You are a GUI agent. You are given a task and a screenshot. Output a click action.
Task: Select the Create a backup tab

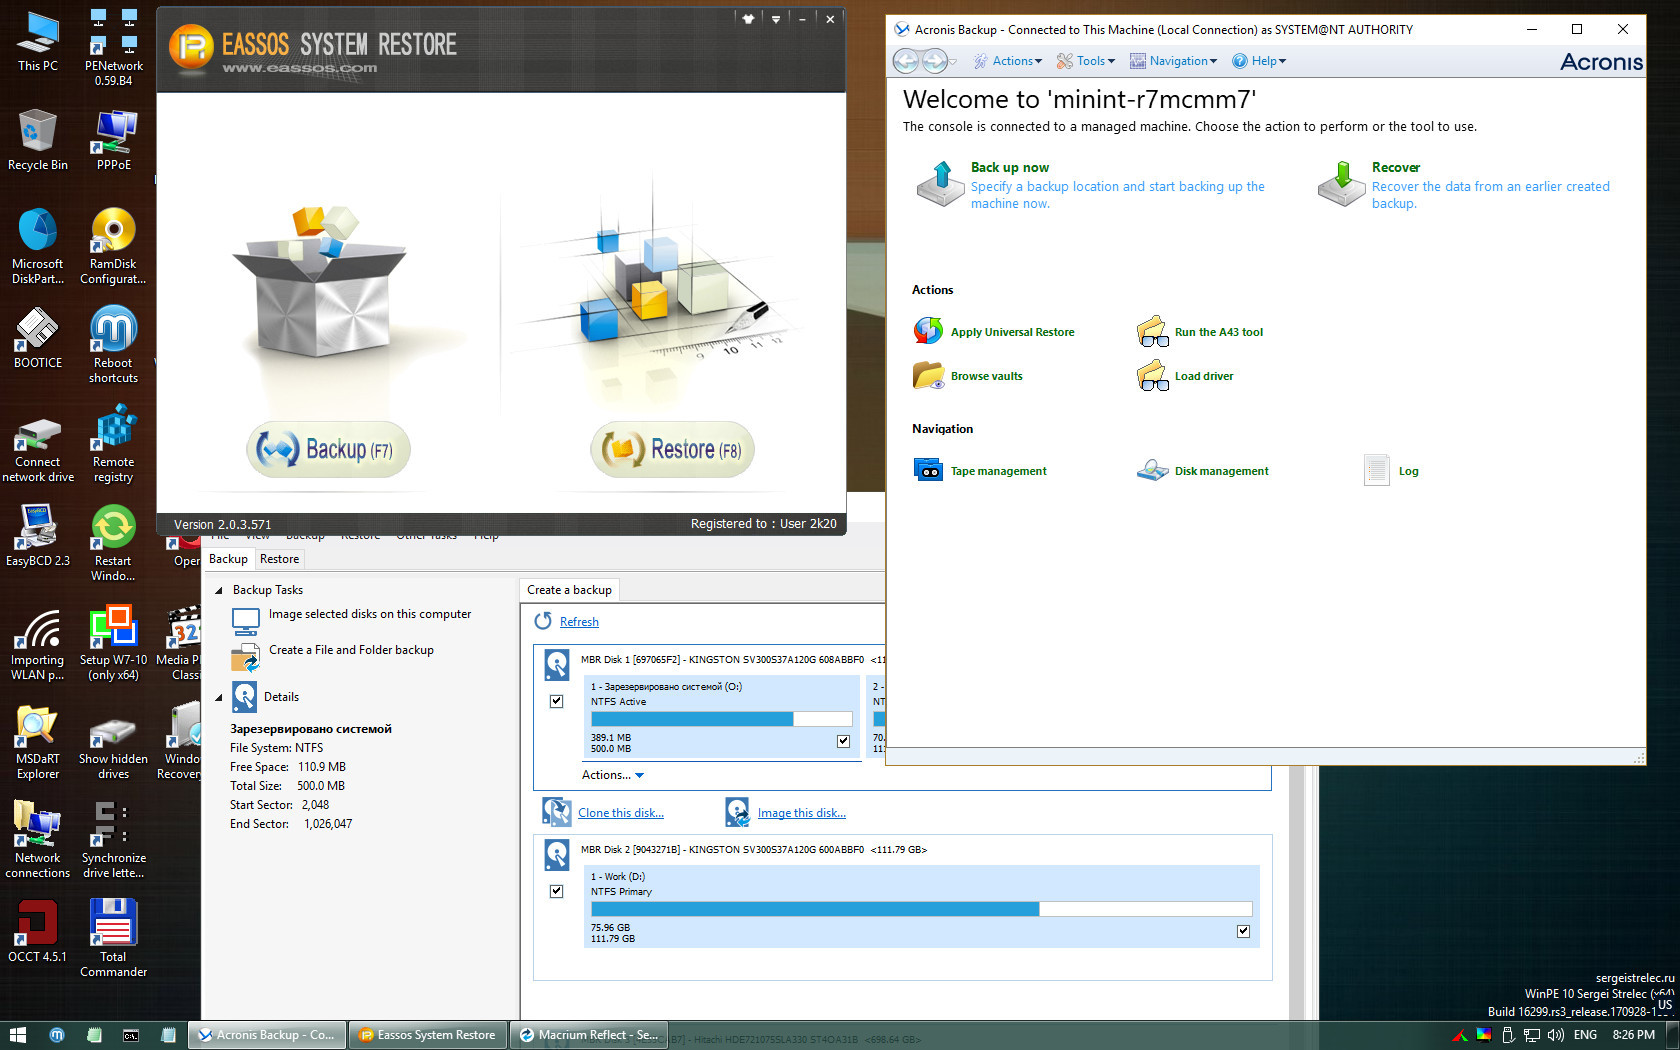click(569, 590)
